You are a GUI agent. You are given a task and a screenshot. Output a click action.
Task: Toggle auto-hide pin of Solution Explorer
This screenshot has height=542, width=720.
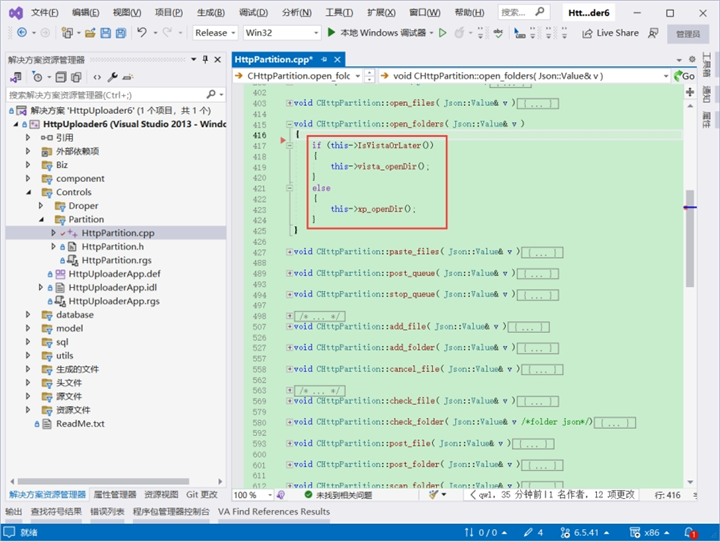[x=205, y=59]
